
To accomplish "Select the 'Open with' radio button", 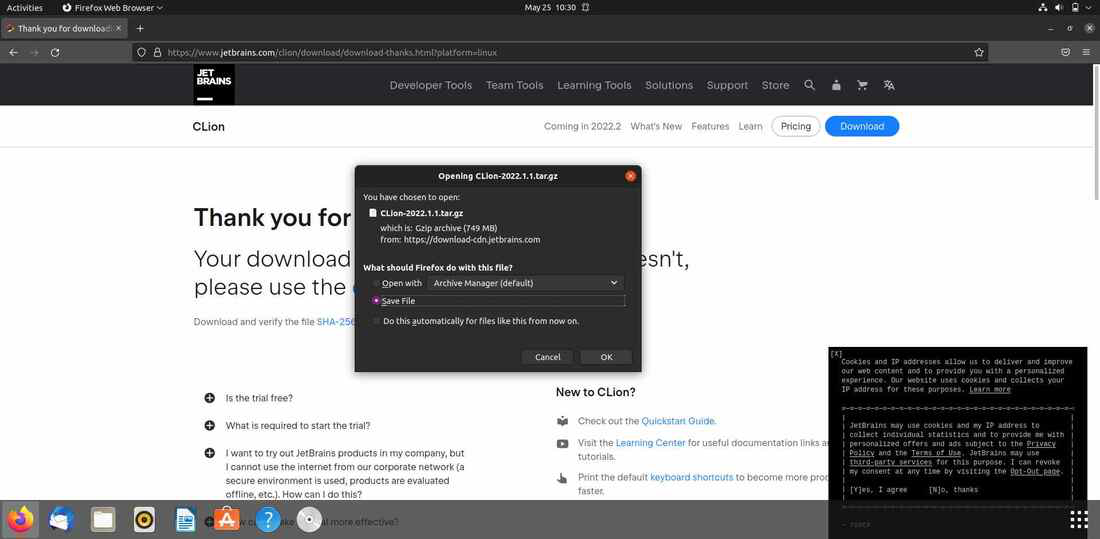I will pos(377,283).
